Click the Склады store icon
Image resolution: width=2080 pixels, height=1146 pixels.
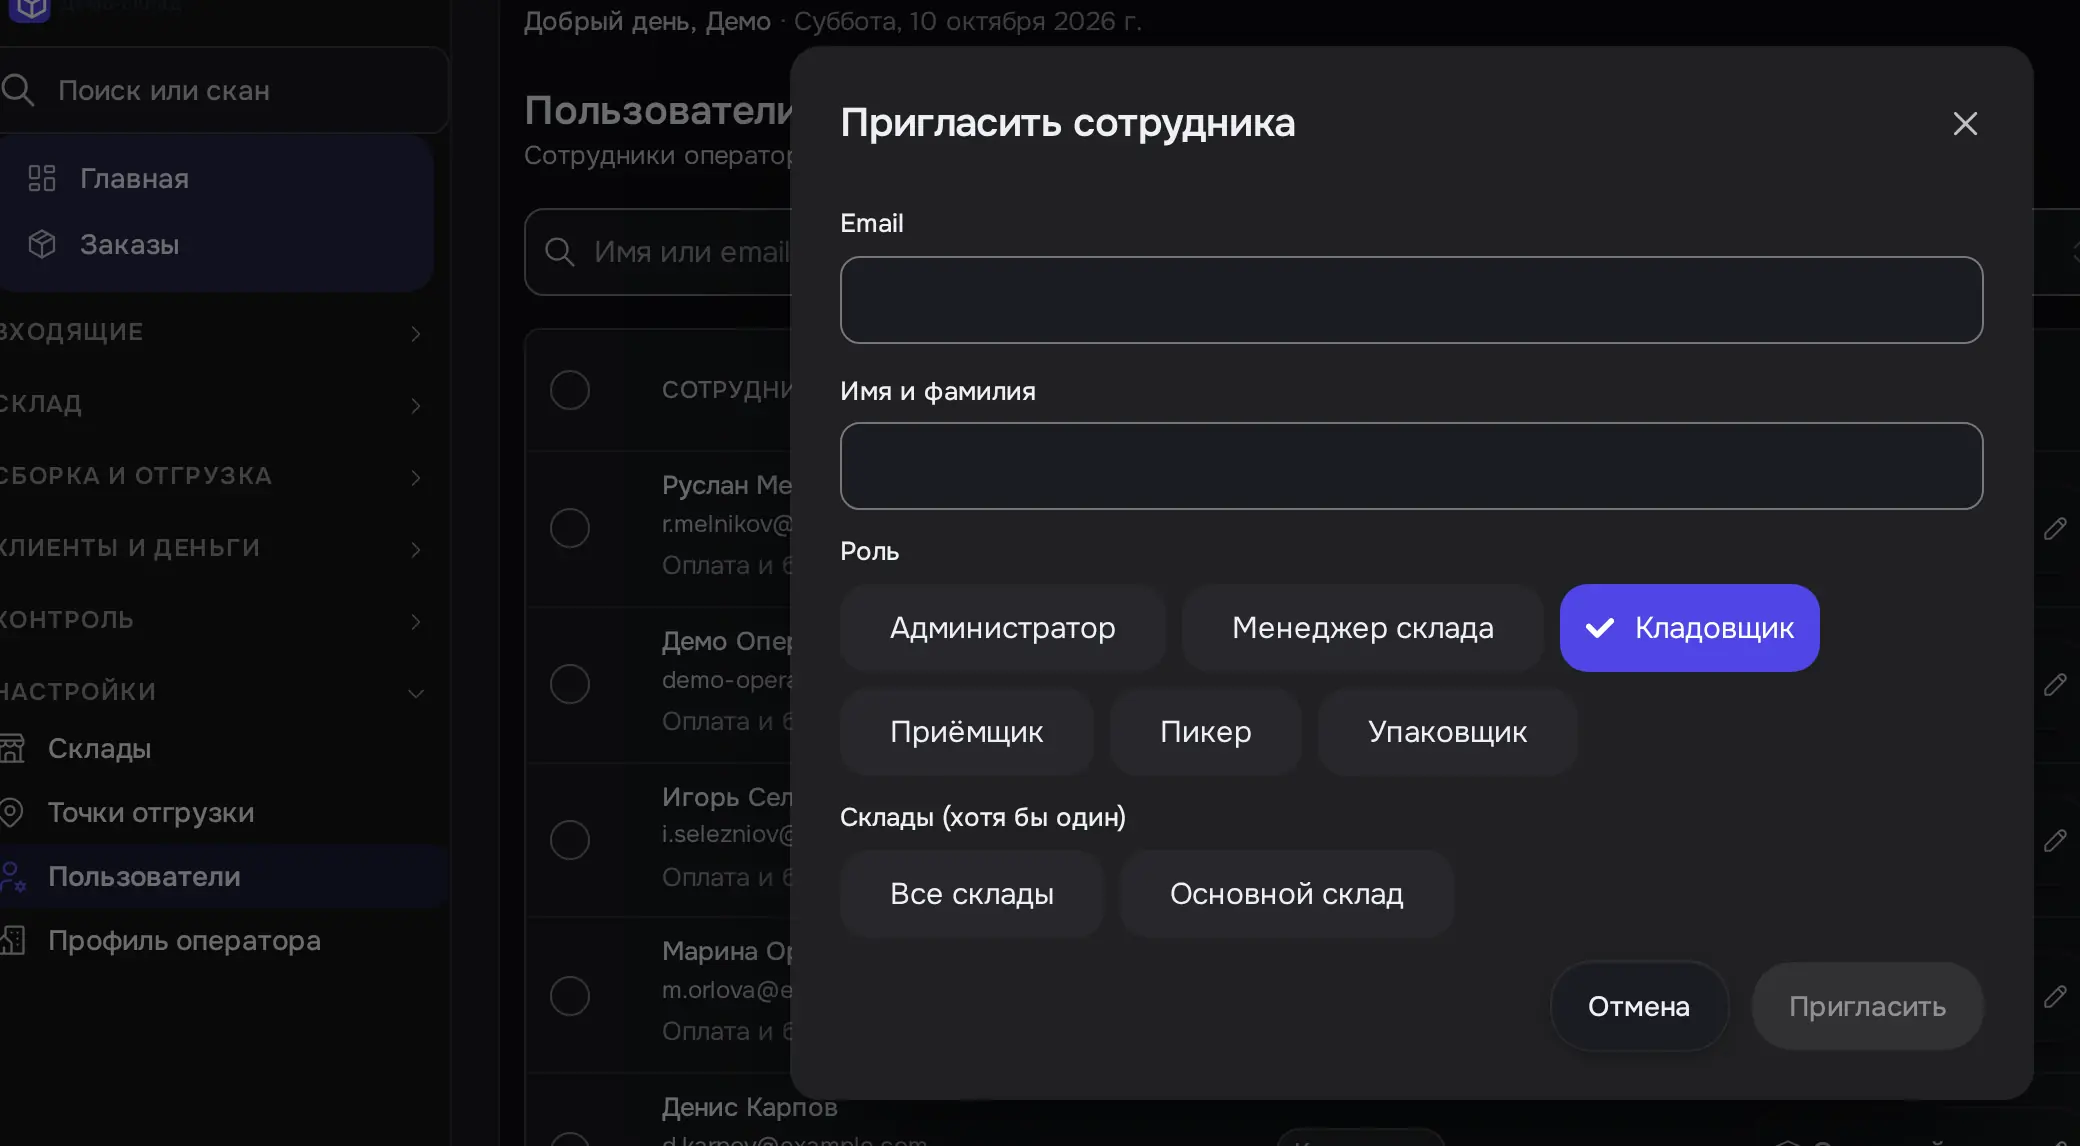click(x=12, y=749)
